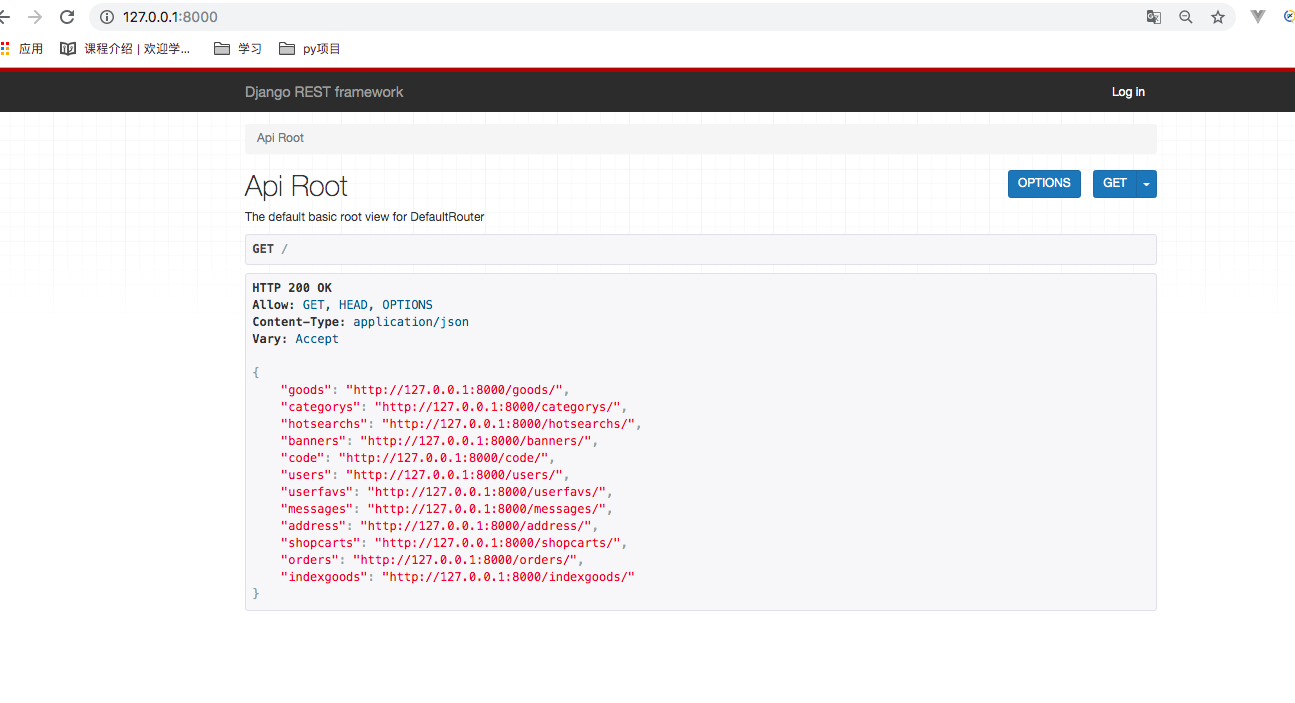Screen dimensions: 1295x703
Task: Click the DefaultRouter description text
Action: 365,217
